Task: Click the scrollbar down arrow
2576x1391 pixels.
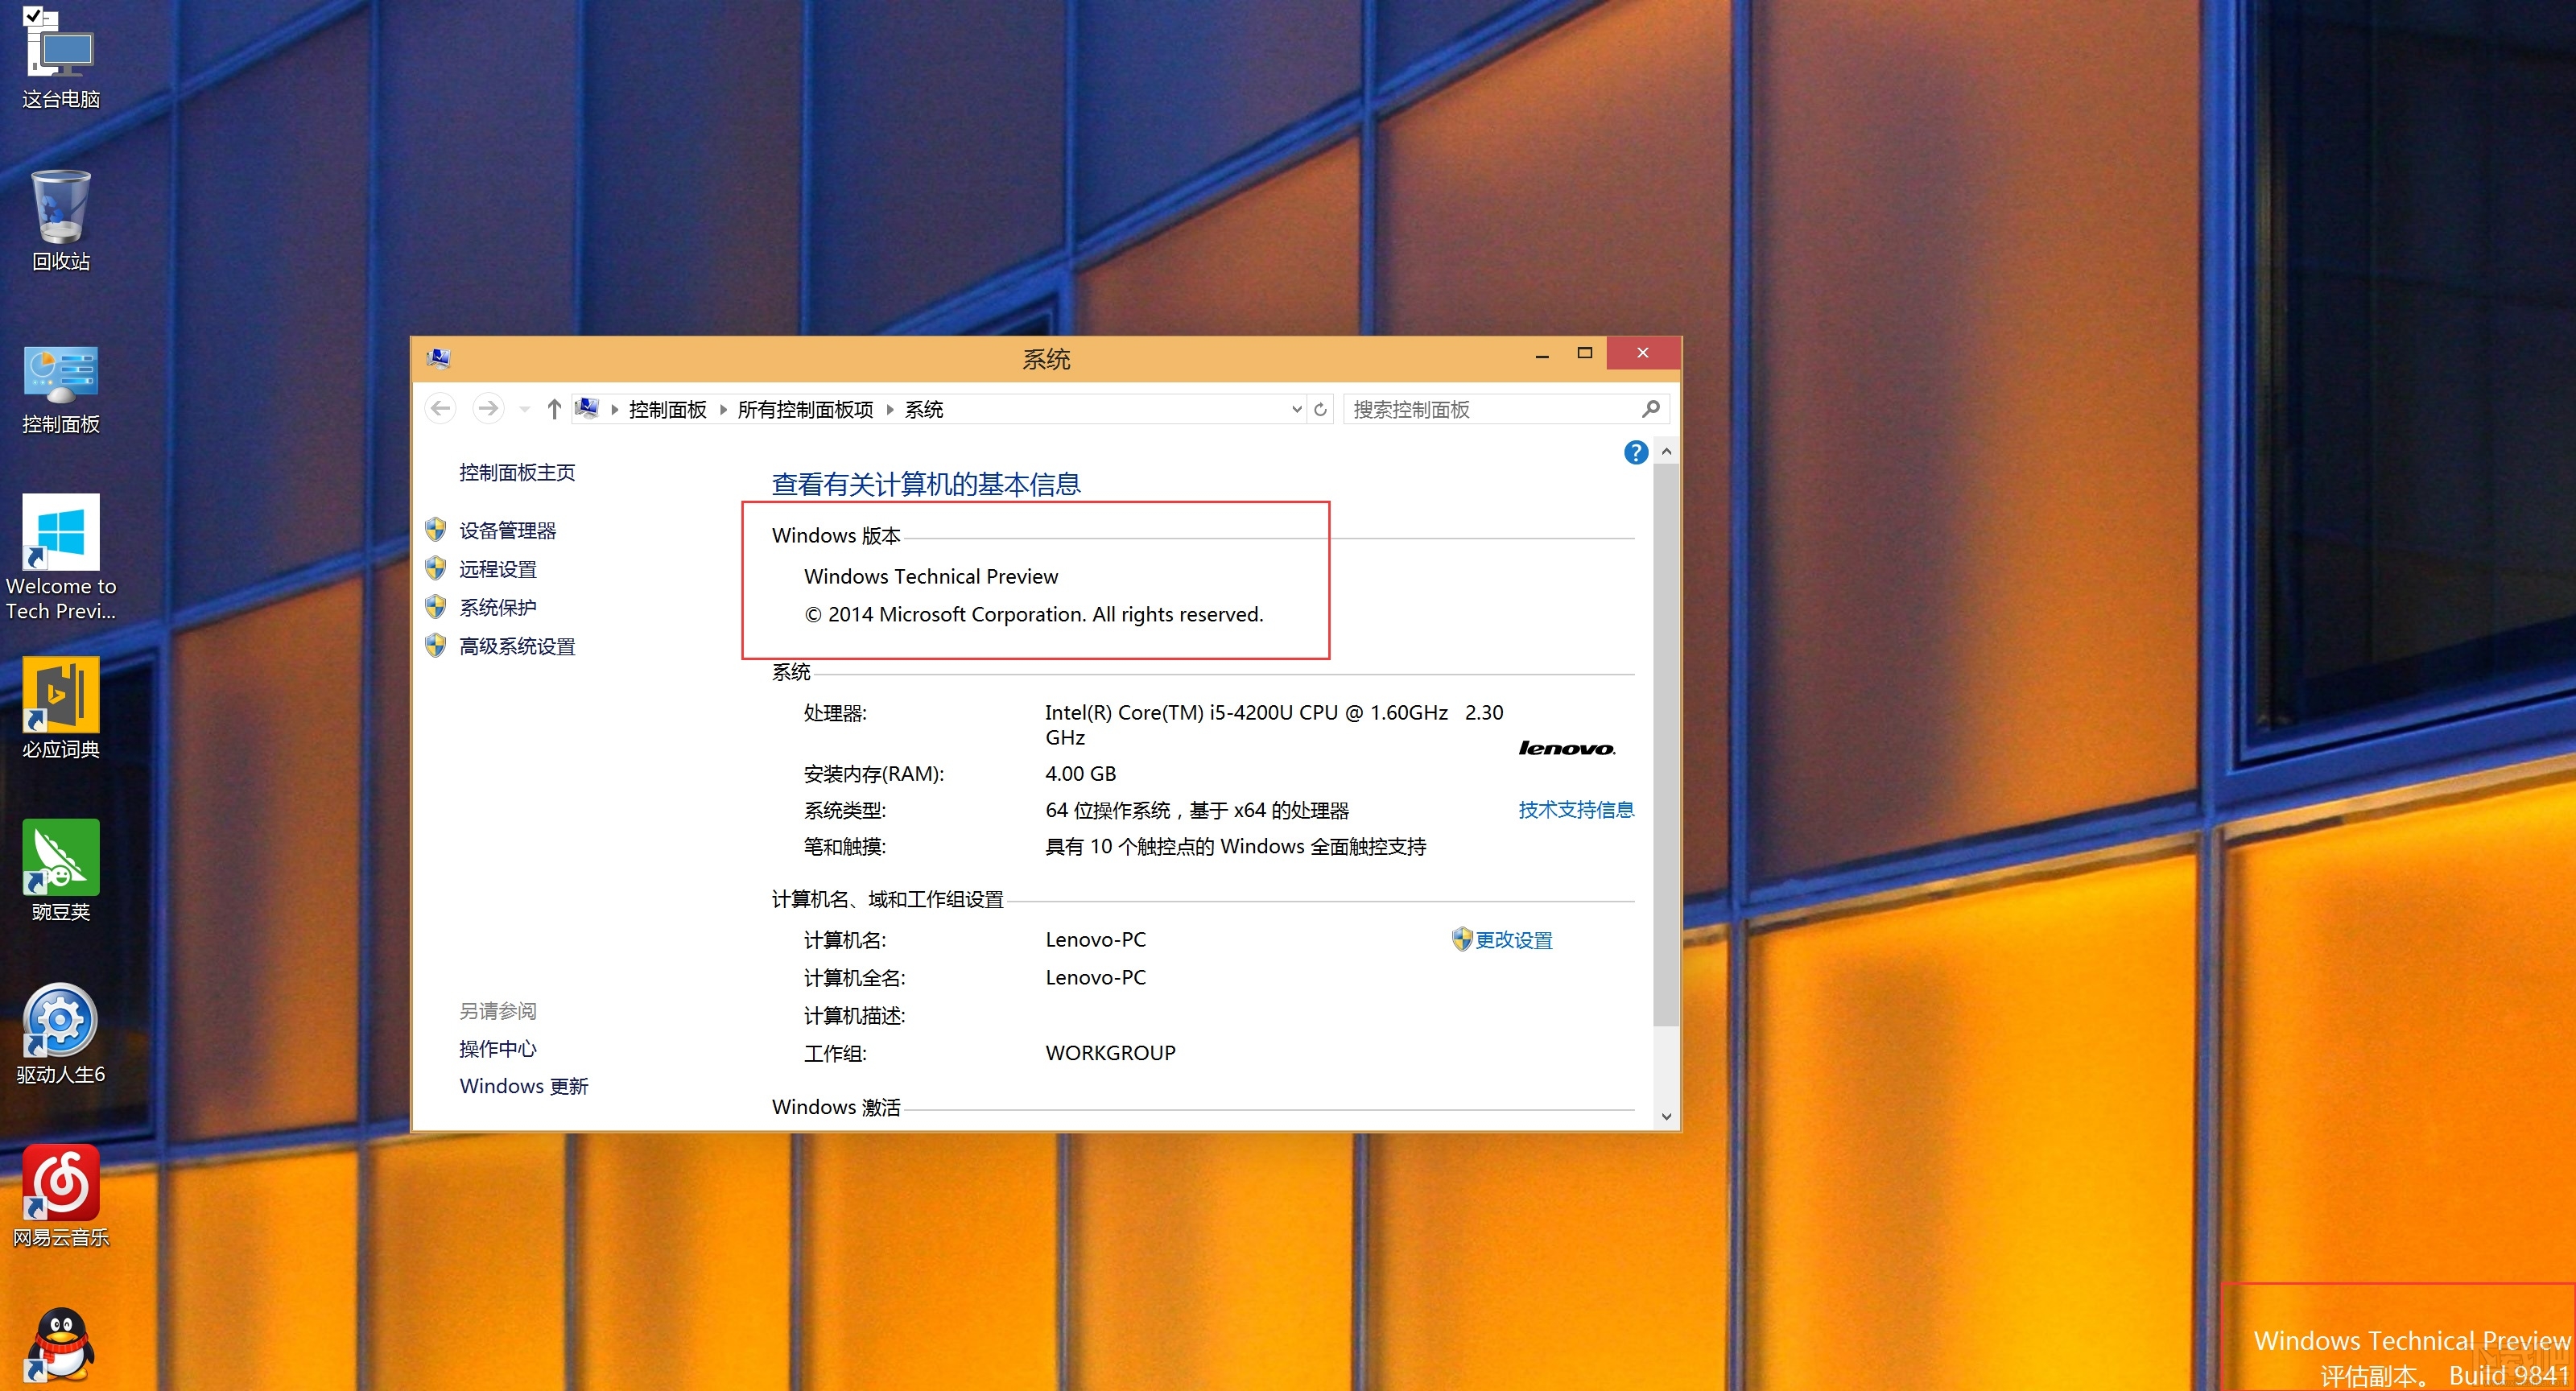Action: point(1666,1116)
